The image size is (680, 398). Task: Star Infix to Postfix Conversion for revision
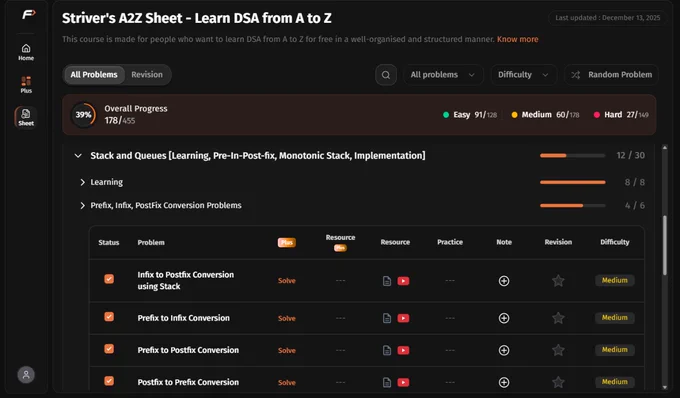coord(558,281)
